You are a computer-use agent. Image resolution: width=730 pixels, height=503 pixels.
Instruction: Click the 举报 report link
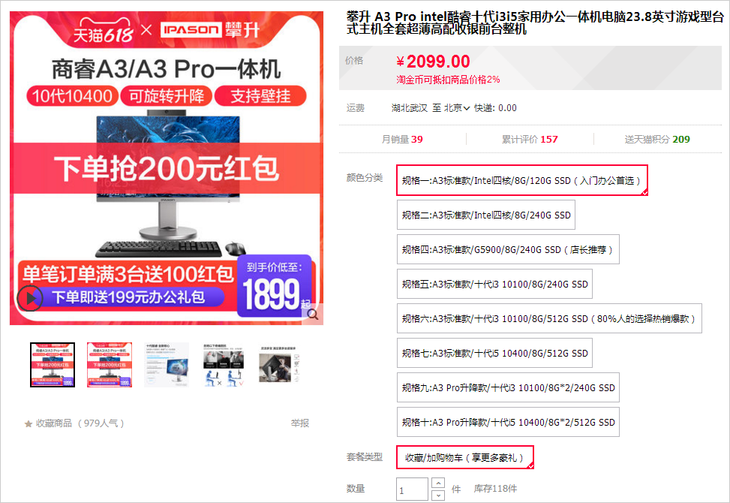300,423
